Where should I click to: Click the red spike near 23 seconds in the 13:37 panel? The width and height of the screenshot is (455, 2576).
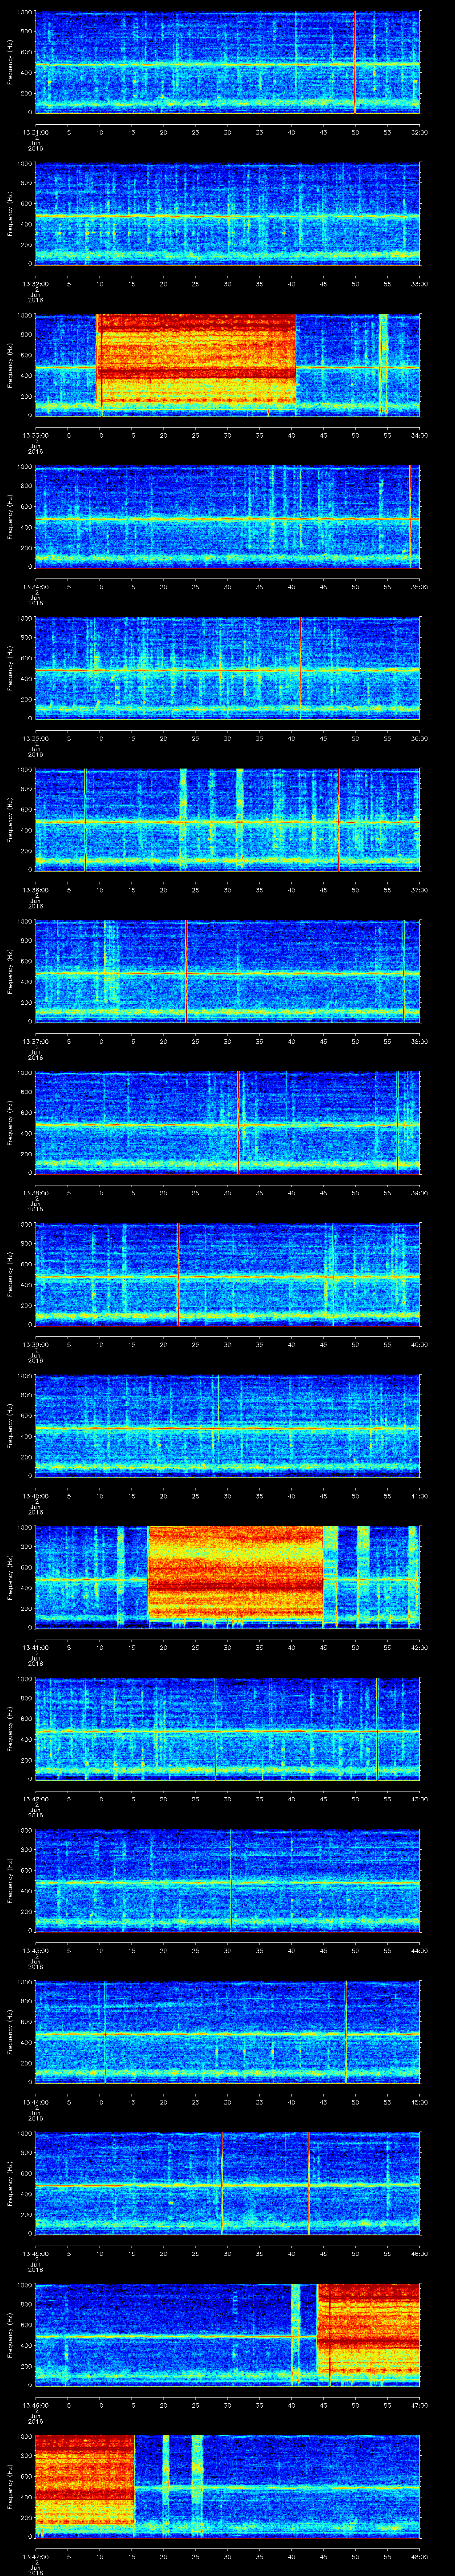pos(186,971)
